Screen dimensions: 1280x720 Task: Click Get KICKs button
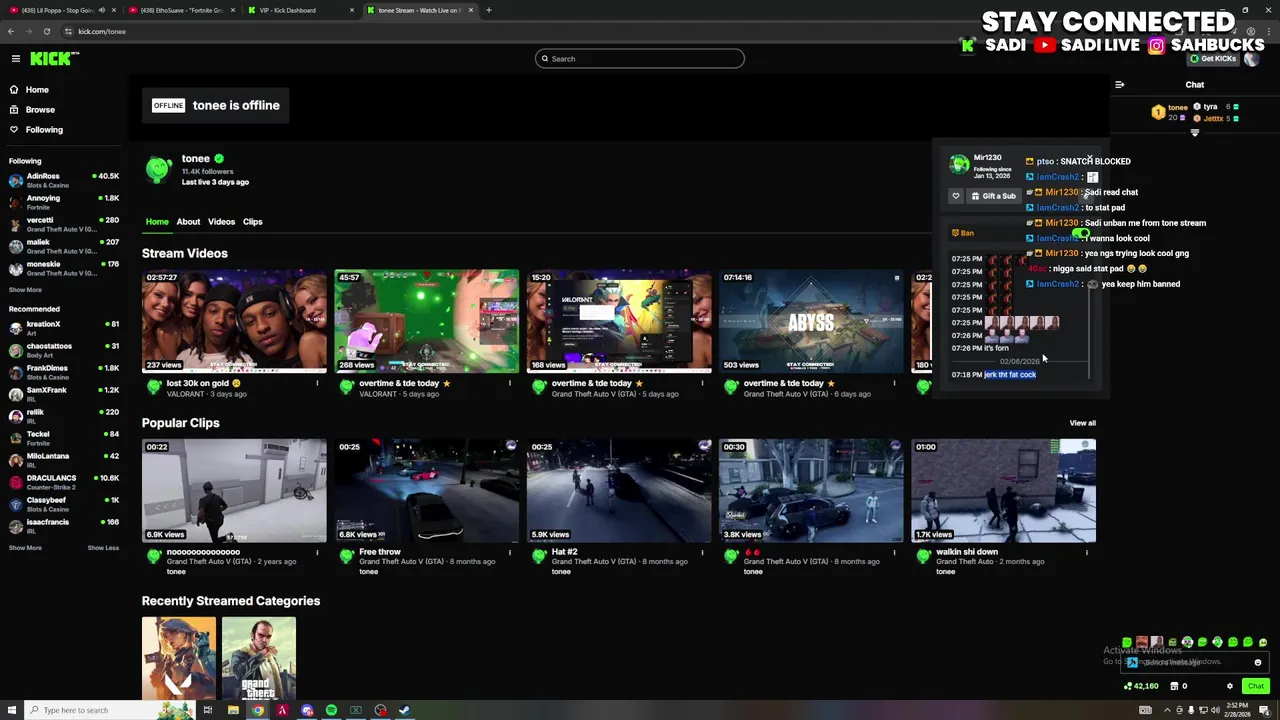[1213, 58]
